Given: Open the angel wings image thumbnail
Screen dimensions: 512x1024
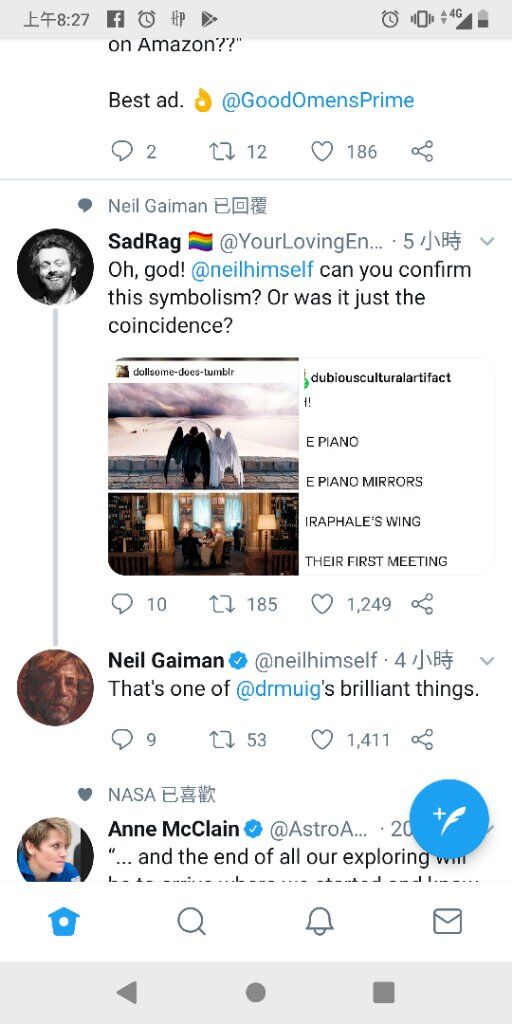Looking at the screenshot, I should tap(203, 436).
